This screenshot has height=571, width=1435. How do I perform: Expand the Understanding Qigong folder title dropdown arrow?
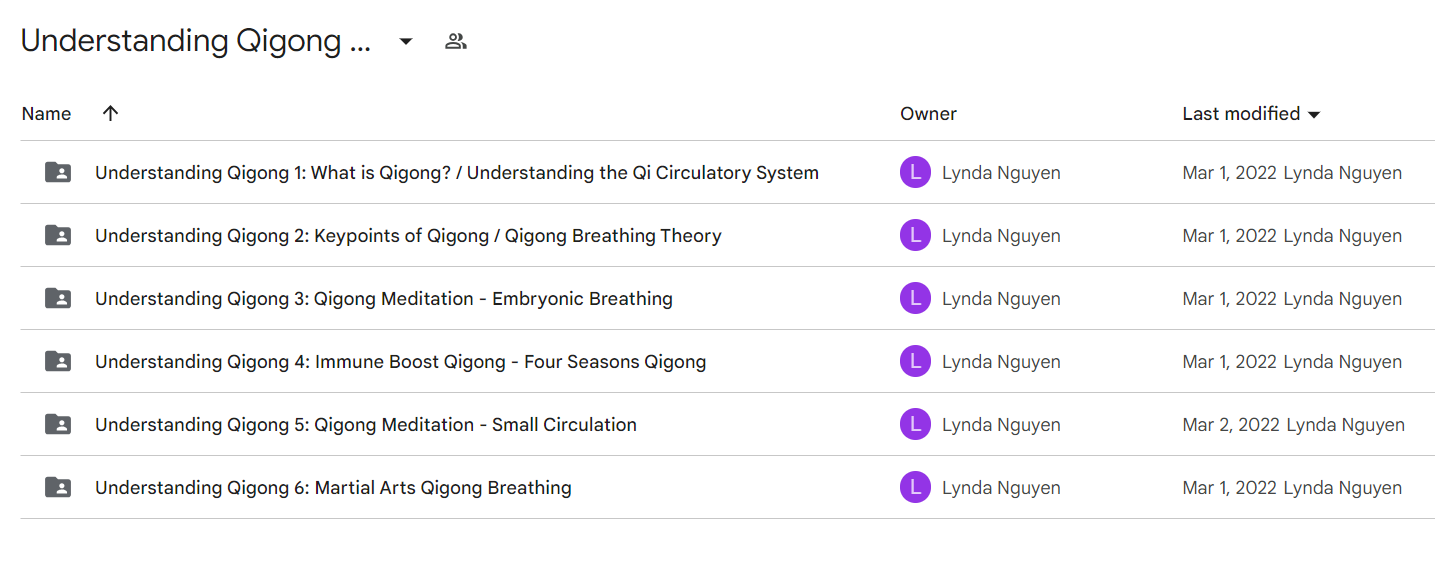406,41
